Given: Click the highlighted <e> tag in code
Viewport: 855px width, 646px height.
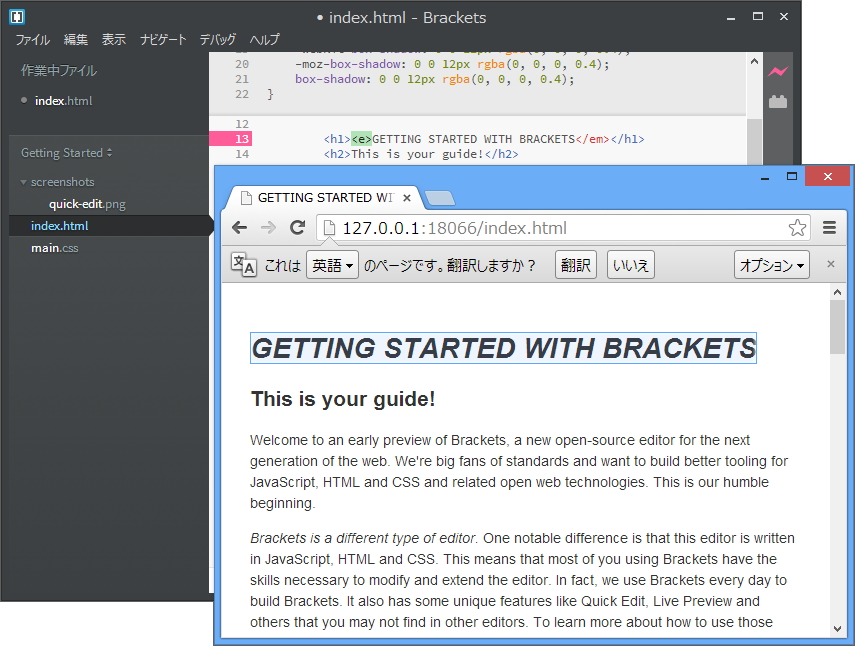Looking at the screenshot, I should click(361, 139).
